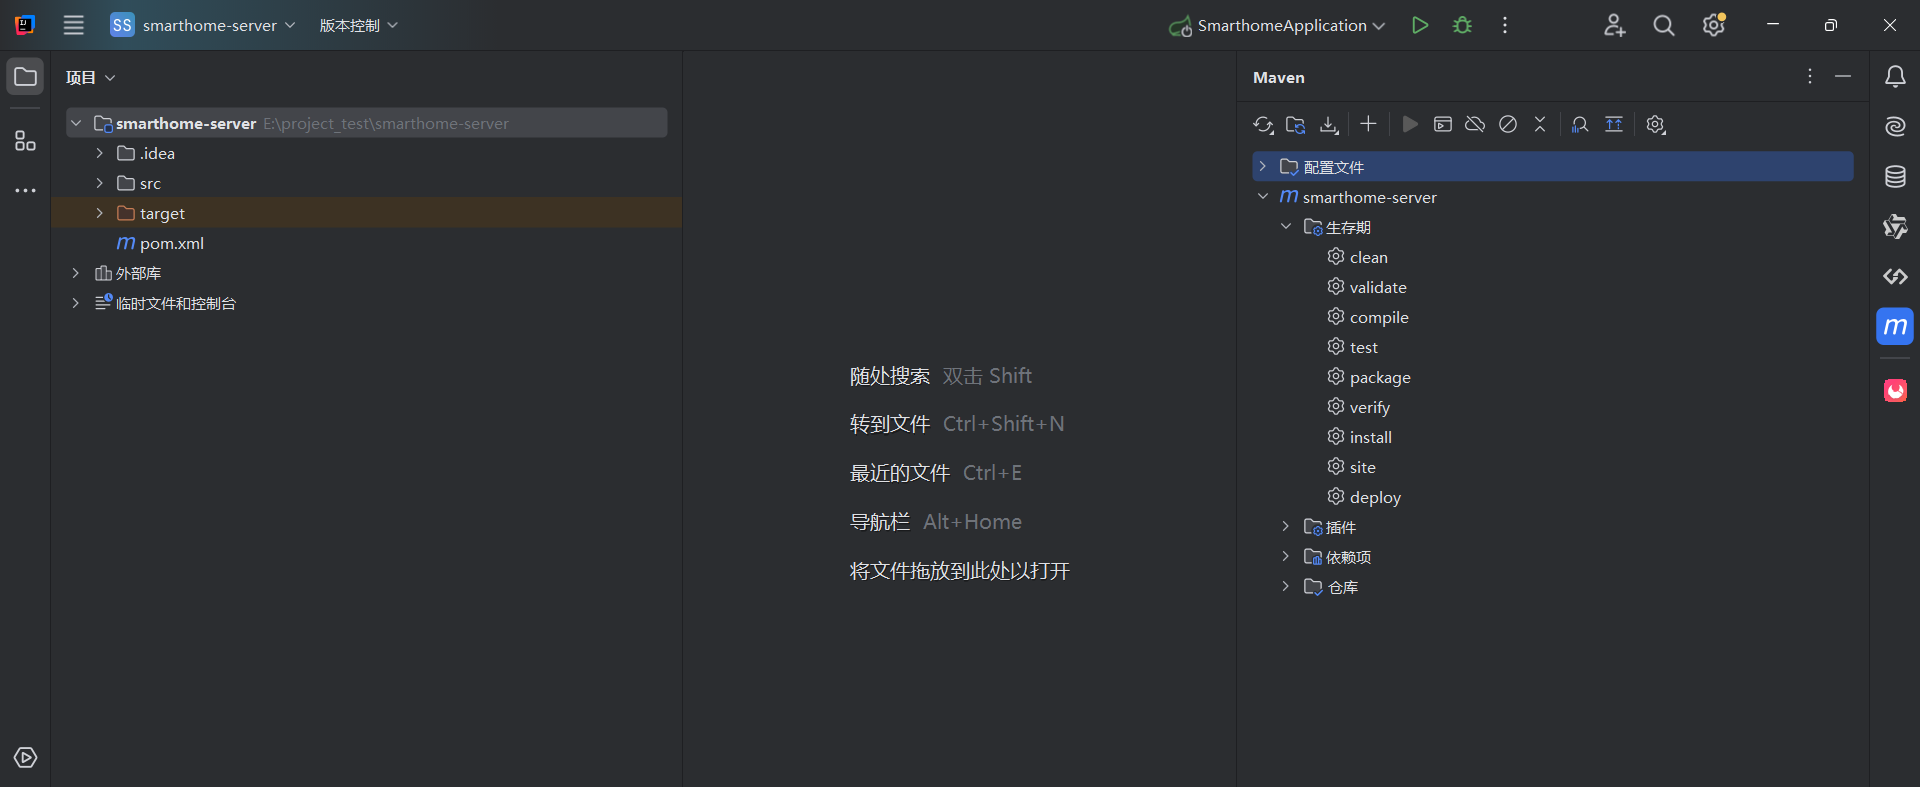This screenshot has width=1920, height=787.
Task: Open the SmarthomeApplication run configuration dropdown
Action: pos(1277,25)
